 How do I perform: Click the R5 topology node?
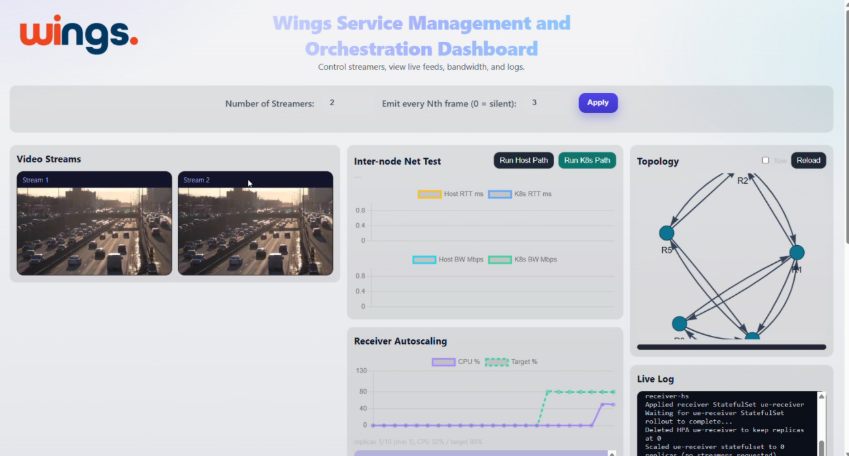[x=667, y=233]
